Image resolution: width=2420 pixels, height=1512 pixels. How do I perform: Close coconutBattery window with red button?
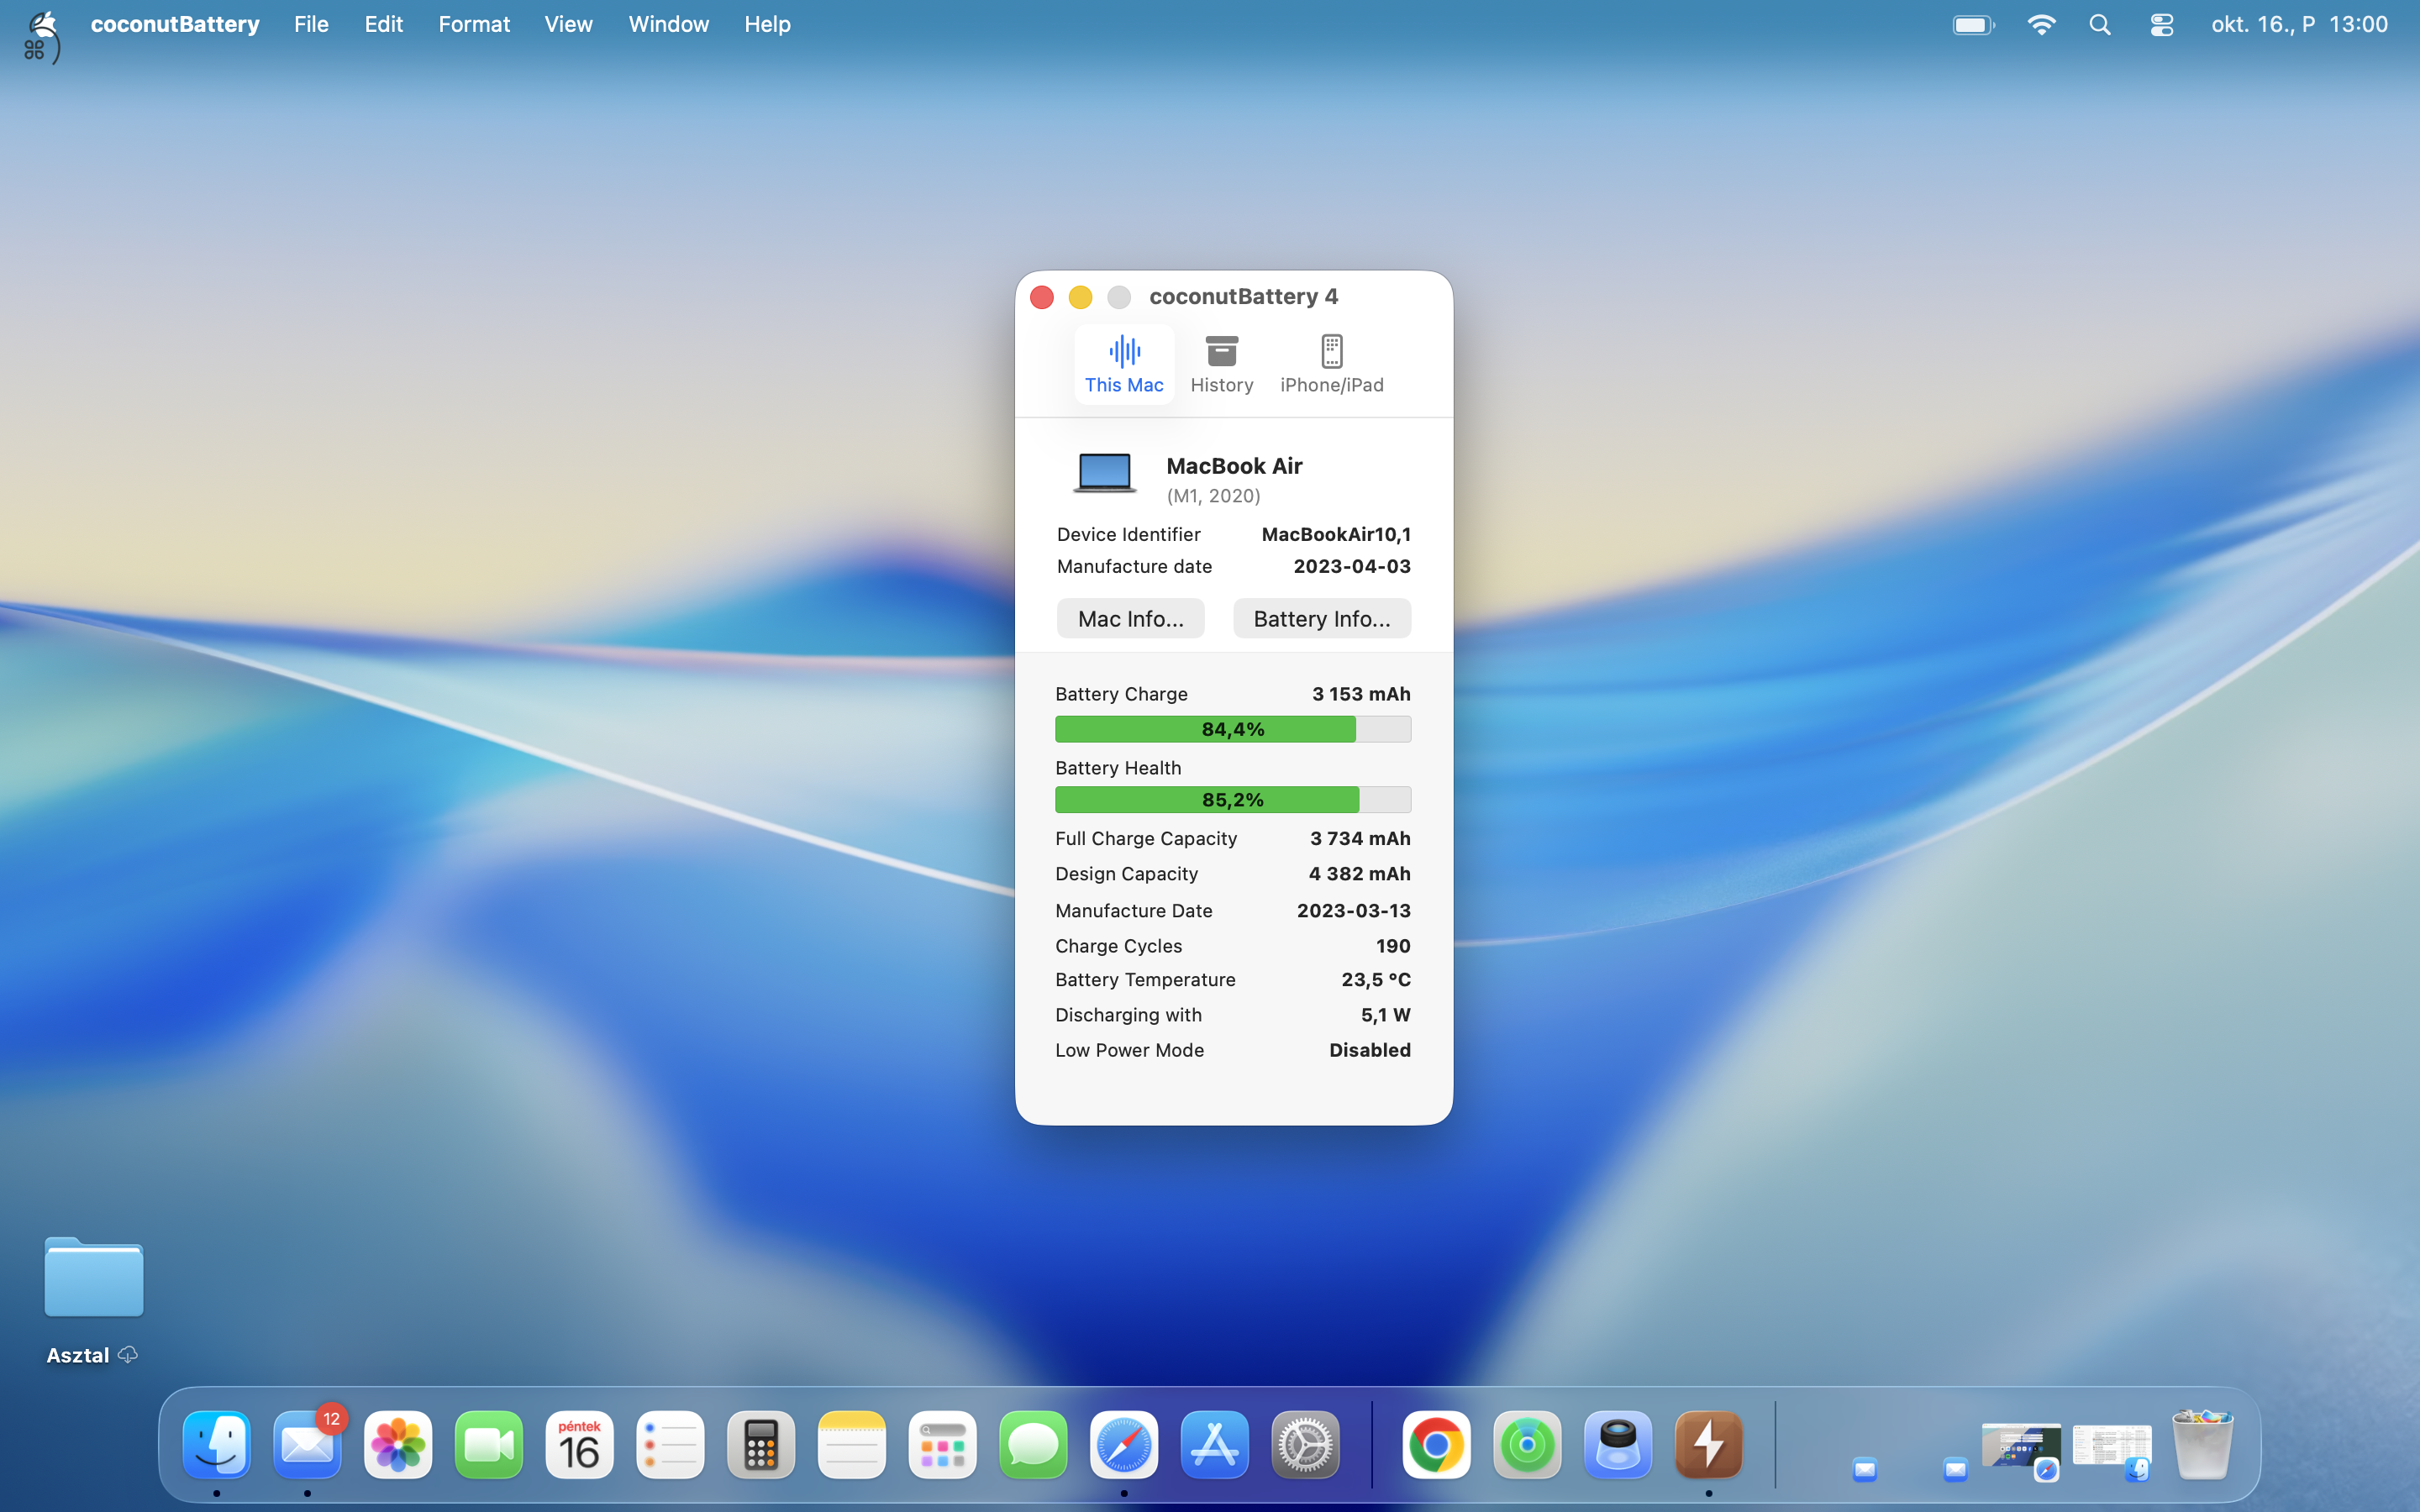click(1041, 297)
